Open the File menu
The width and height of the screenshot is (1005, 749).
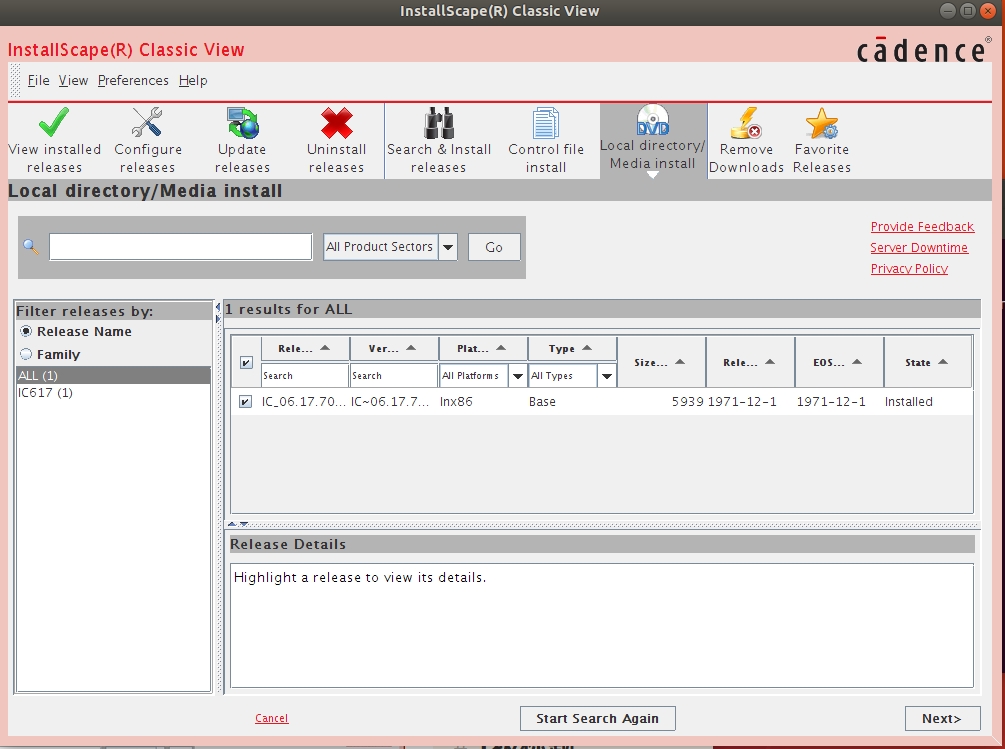(38, 81)
